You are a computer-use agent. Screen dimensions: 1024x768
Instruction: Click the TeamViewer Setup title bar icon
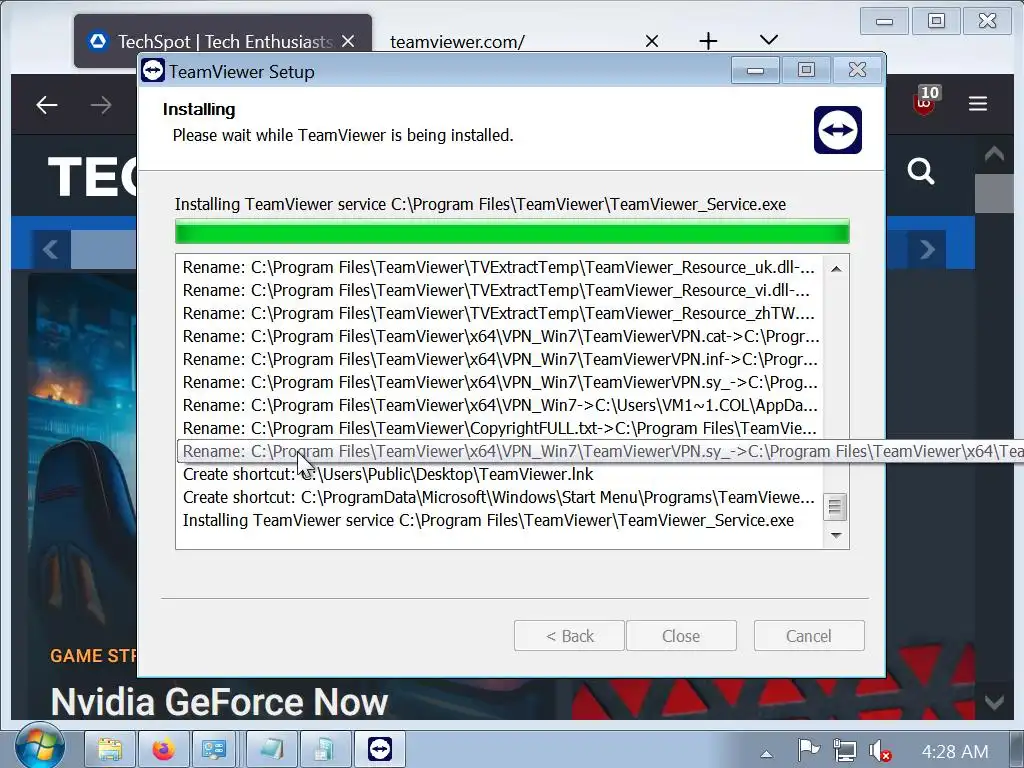pyautogui.click(x=153, y=71)
